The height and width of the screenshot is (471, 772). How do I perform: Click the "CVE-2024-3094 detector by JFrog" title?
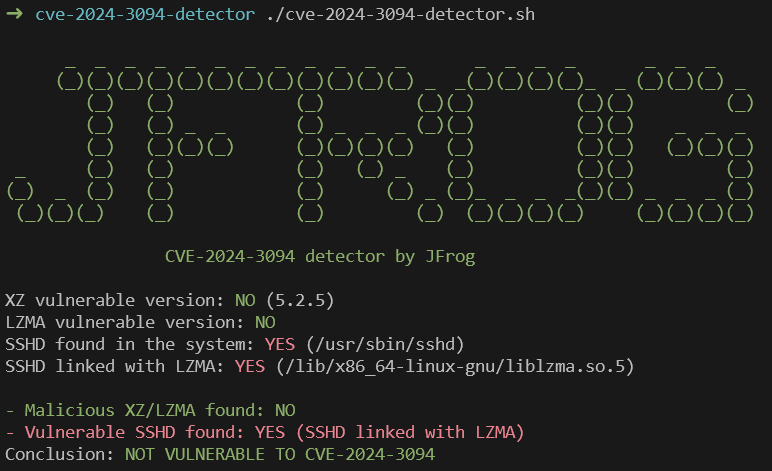320,256
